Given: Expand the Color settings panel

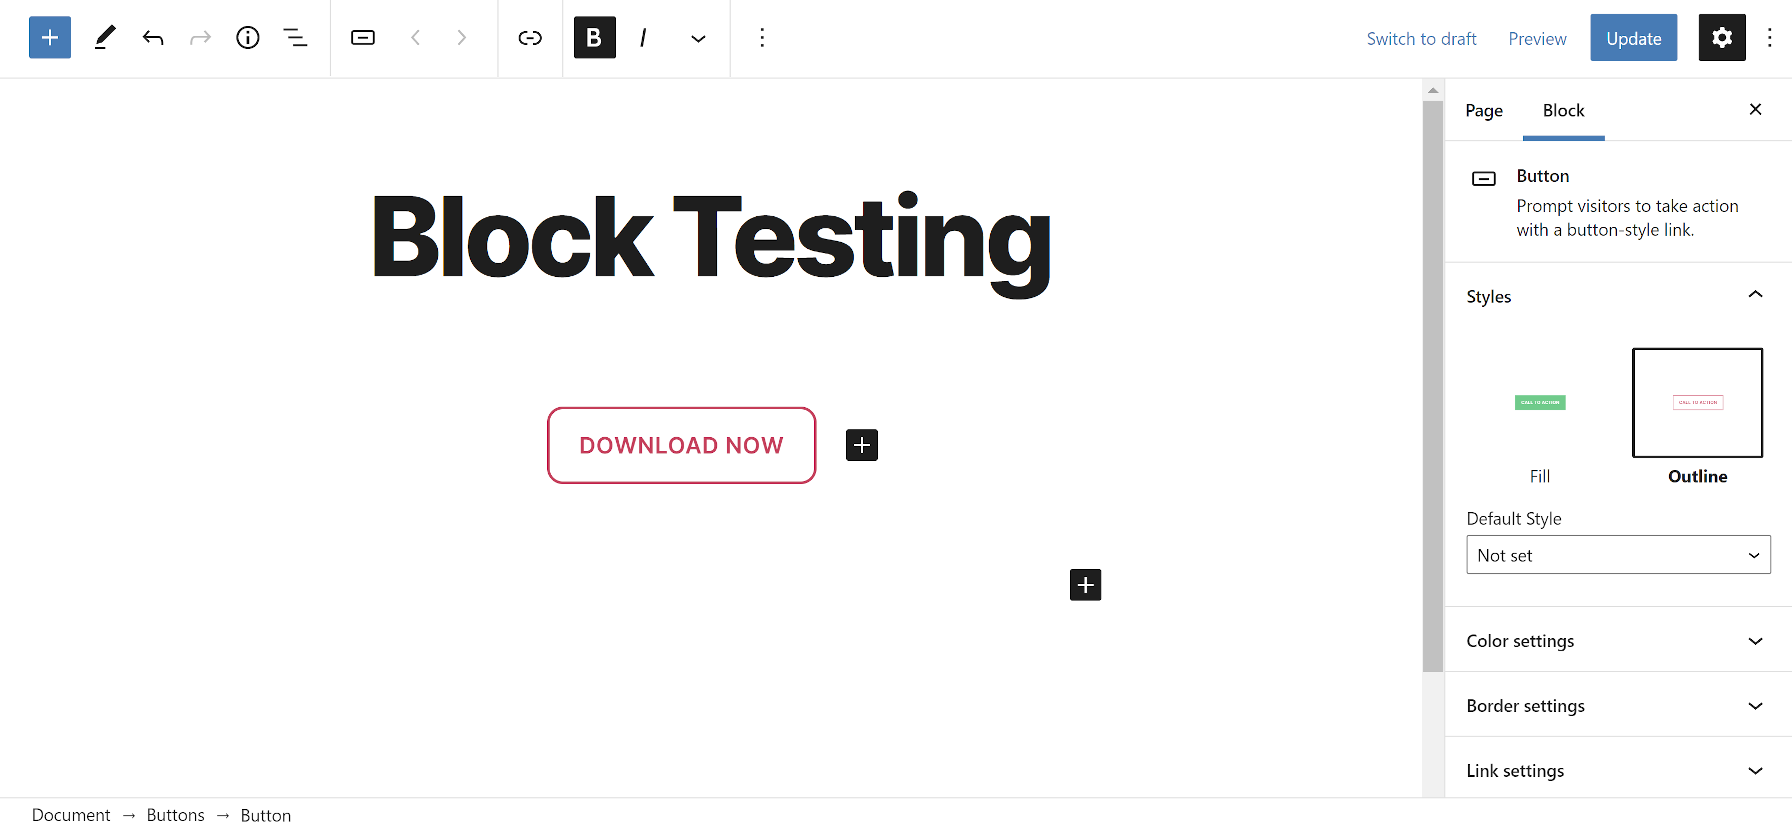Looking at the screenshot, I should point(1617,641).
